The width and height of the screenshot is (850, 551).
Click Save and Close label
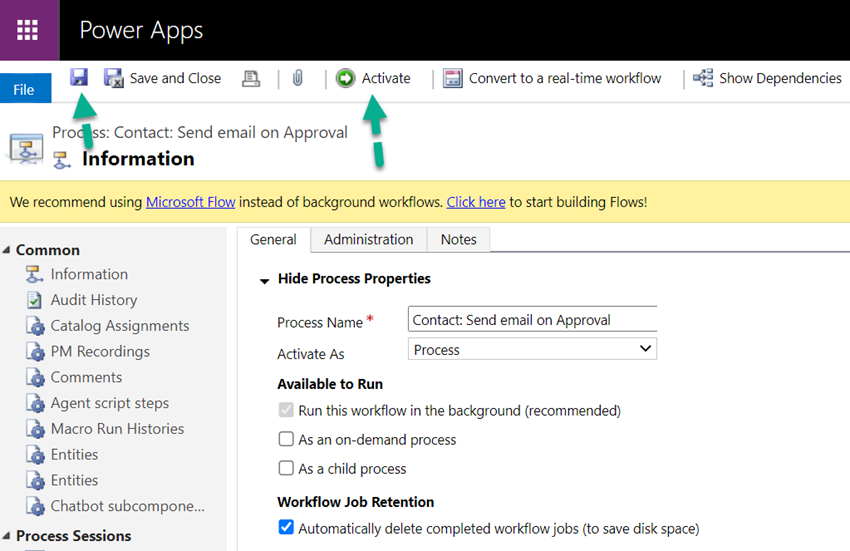[x=175, y=79]
